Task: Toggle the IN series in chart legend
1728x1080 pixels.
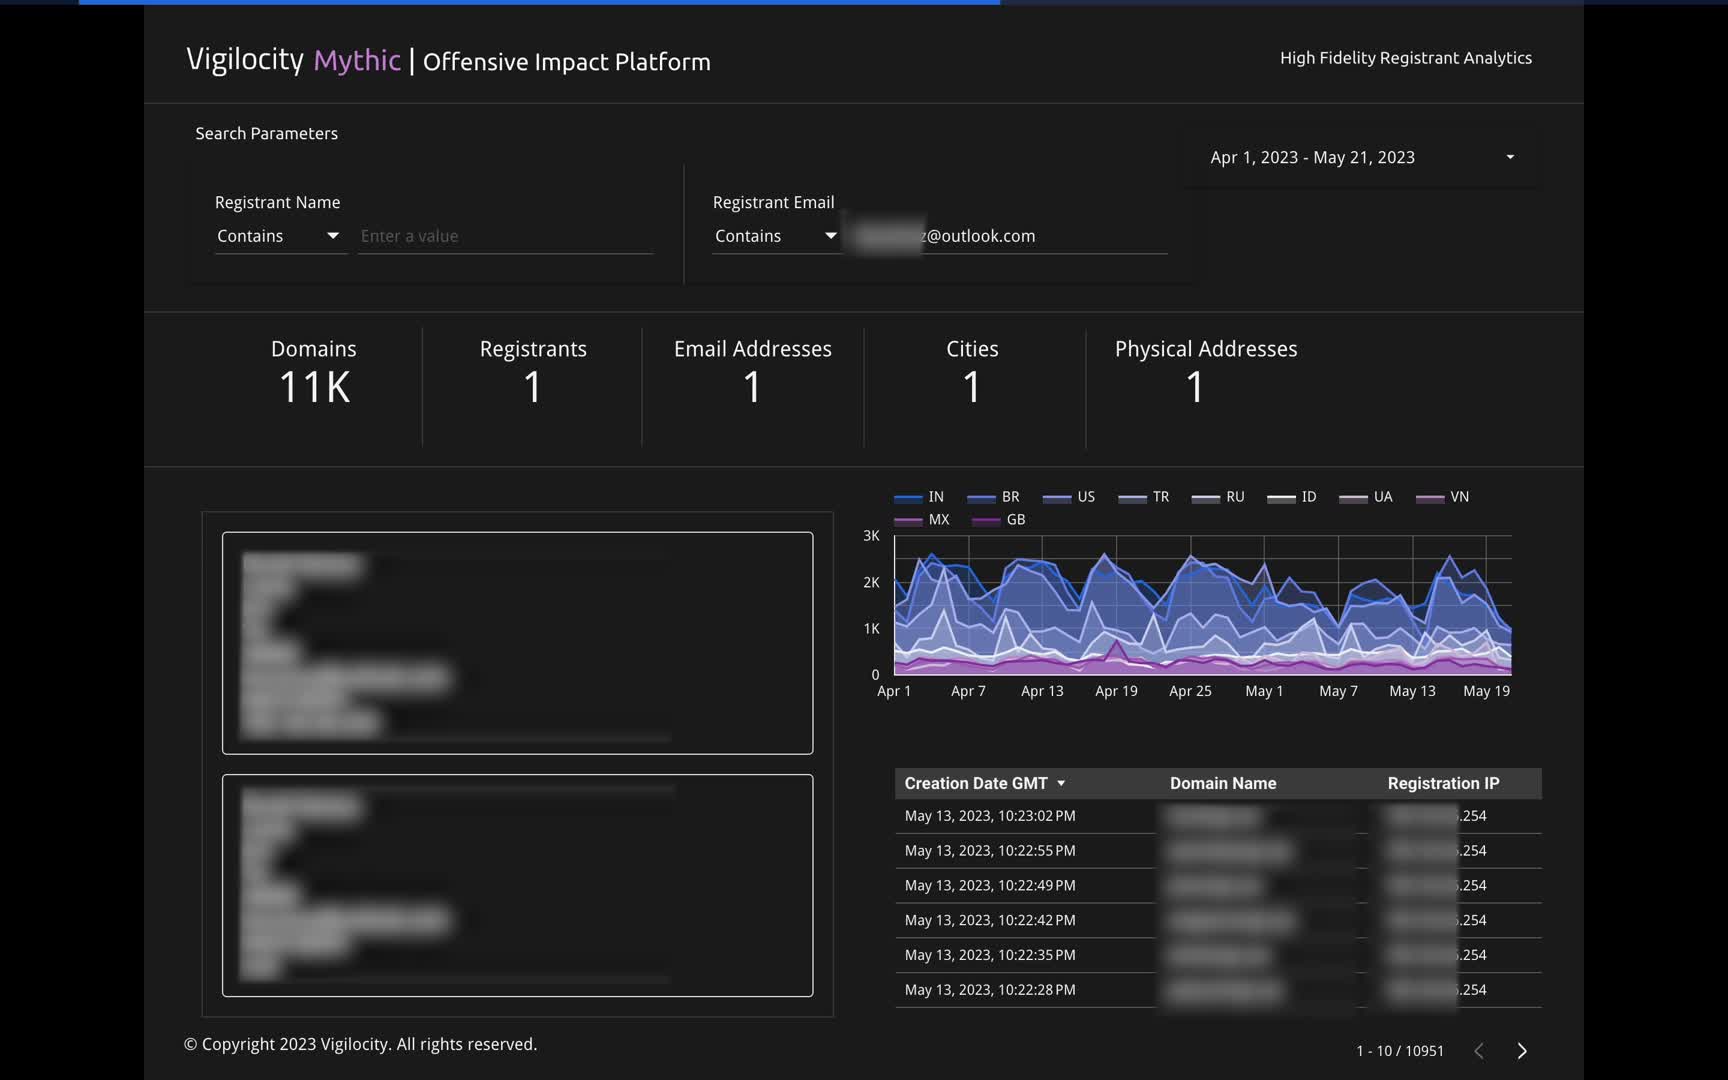Action: click(919, 497)
